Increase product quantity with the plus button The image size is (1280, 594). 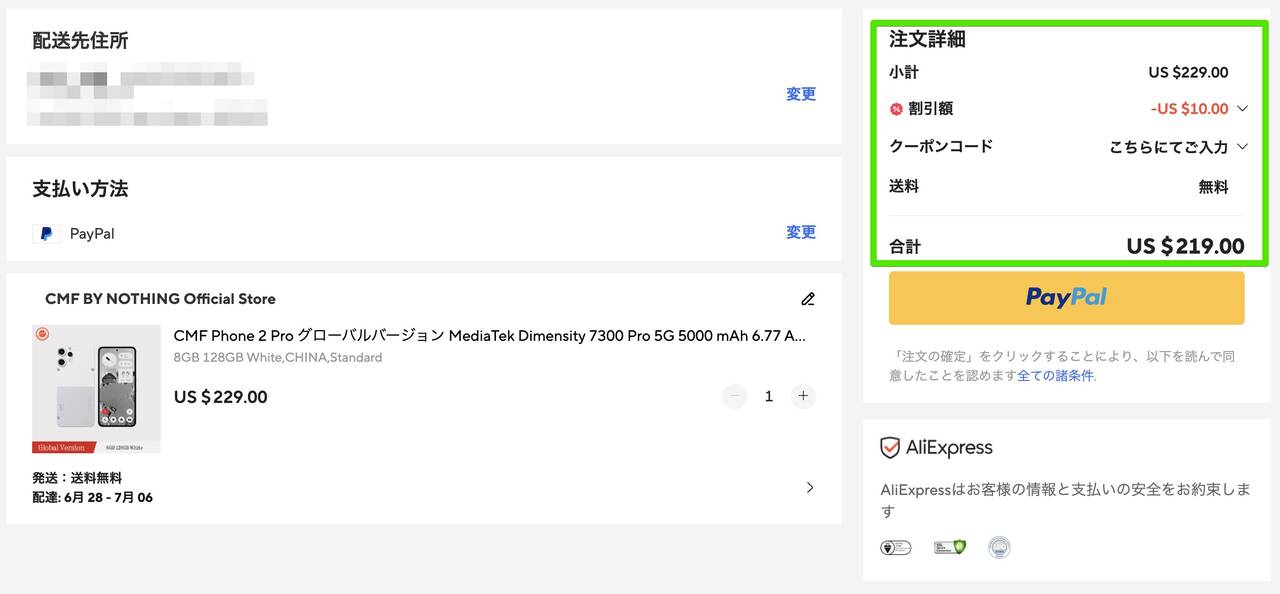[803, 396]
